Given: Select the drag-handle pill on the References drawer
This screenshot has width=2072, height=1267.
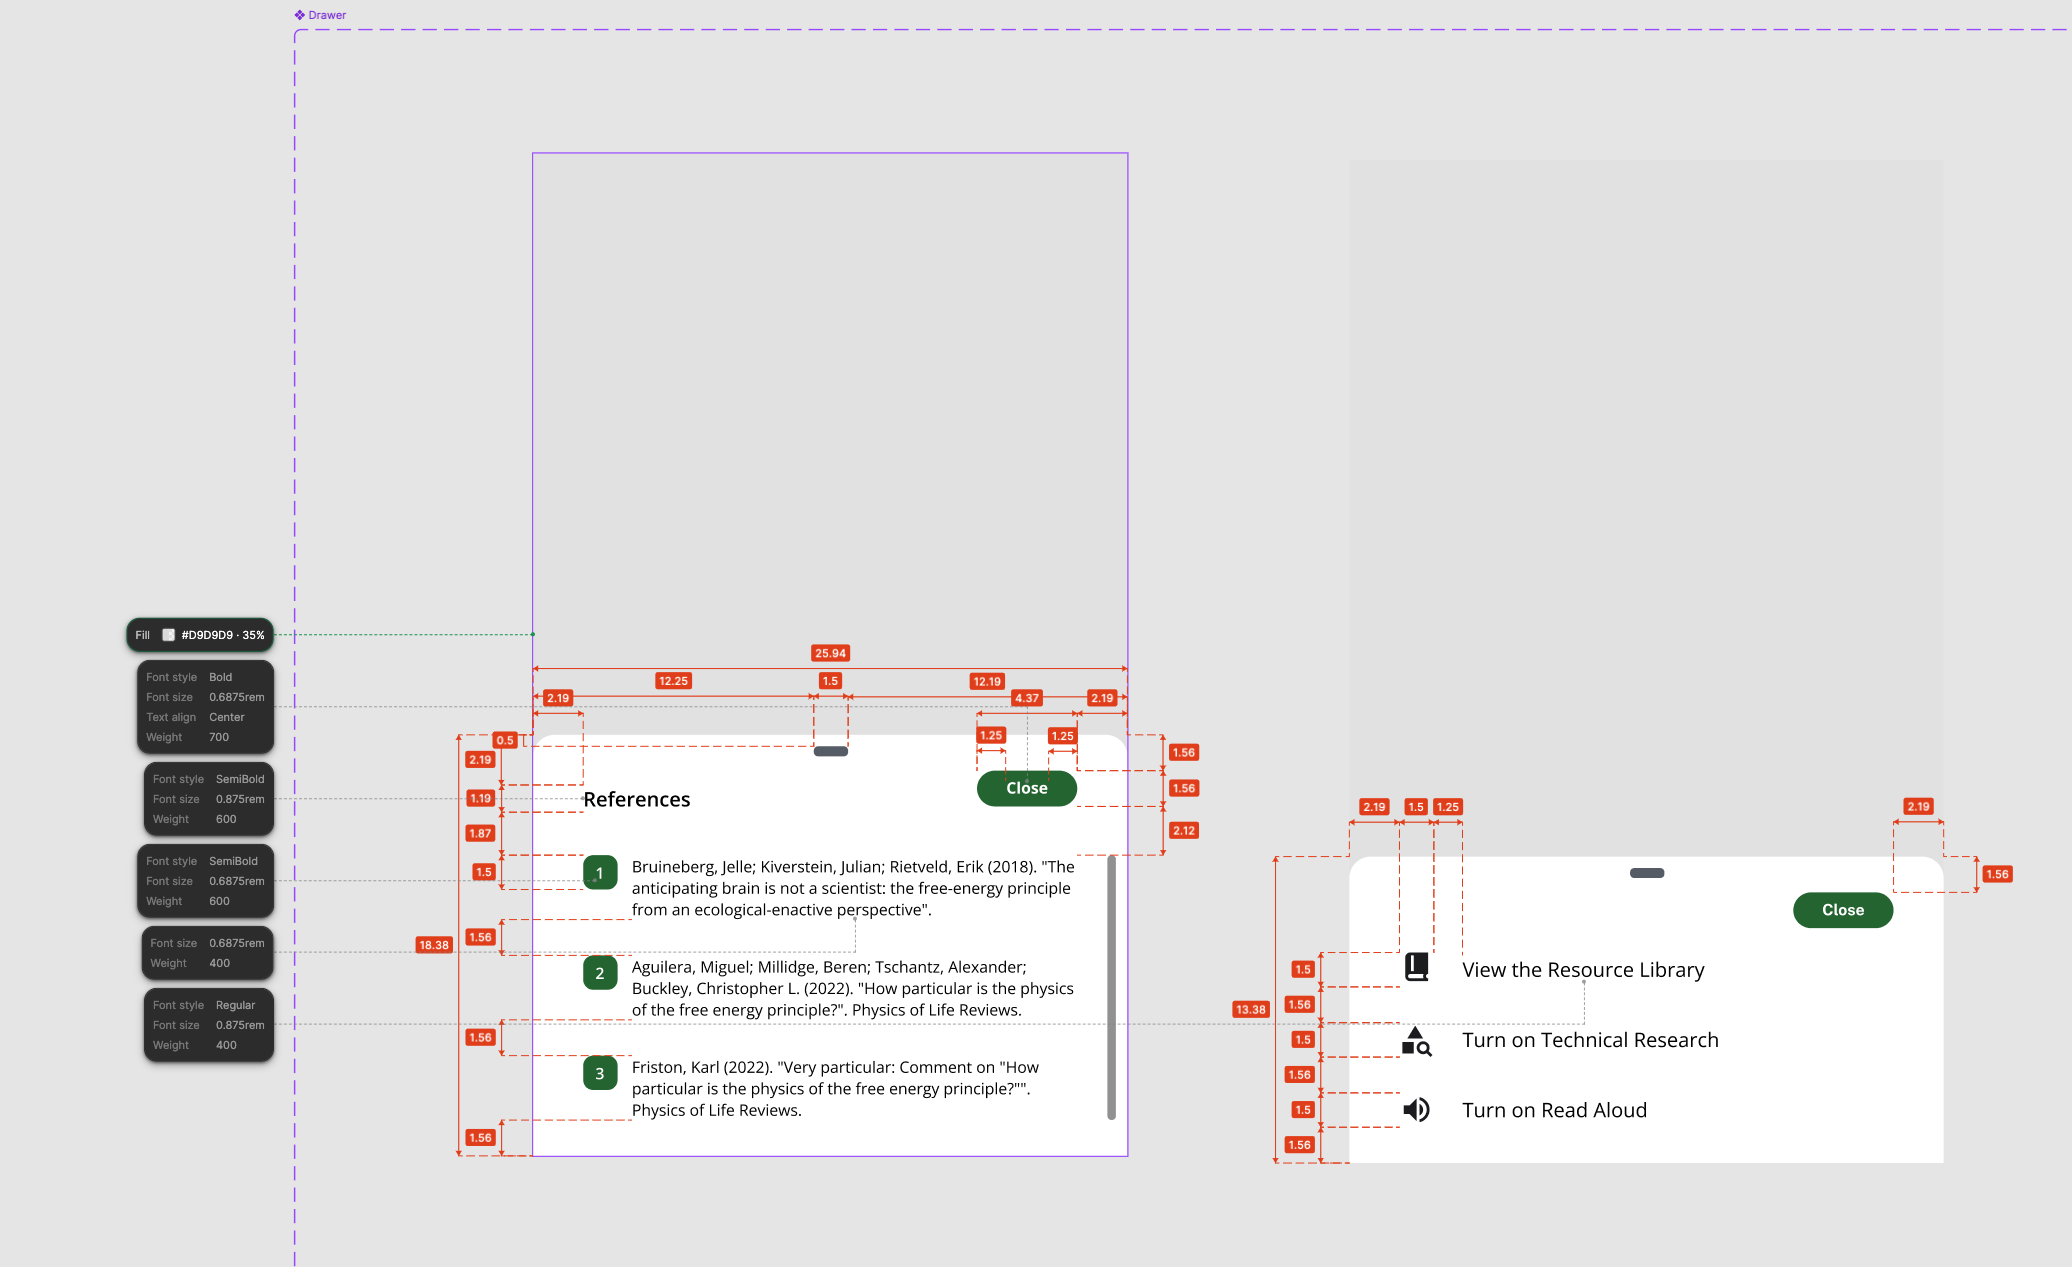Looking at the screenshot, I should point(830,750).
